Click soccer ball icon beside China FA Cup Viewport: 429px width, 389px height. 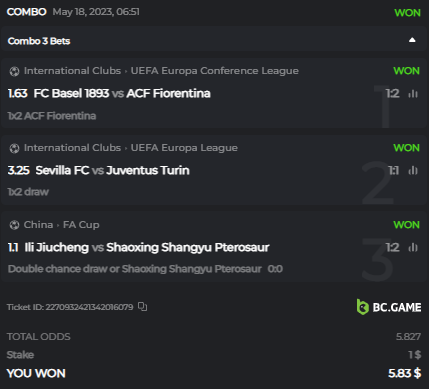point(14,225)
